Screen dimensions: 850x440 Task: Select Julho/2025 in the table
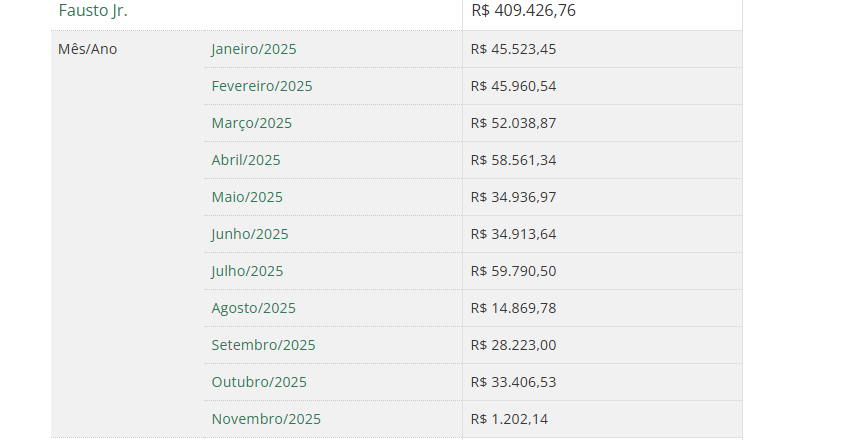(x=247, y=271)
